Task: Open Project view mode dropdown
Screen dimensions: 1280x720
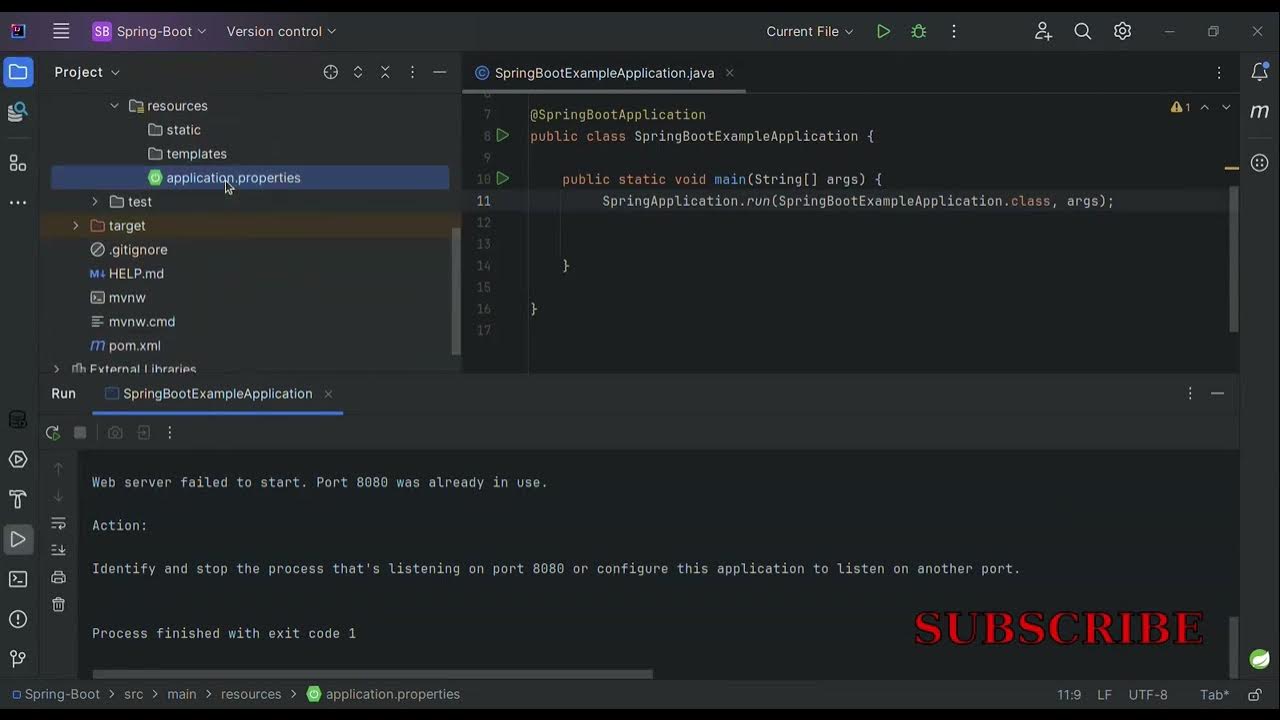Action: 87,72
